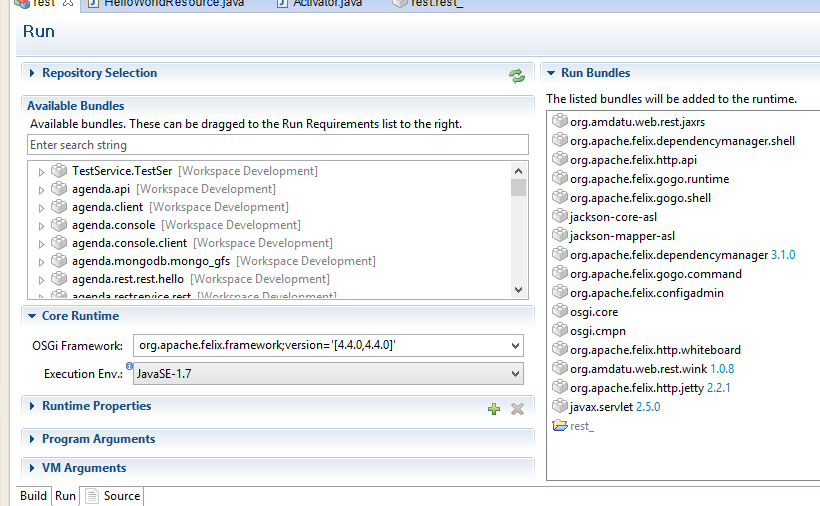The height and width of the screenshot is (506, 820).
Task: Collapse the Run Bundles section
Action: [551, 73]
